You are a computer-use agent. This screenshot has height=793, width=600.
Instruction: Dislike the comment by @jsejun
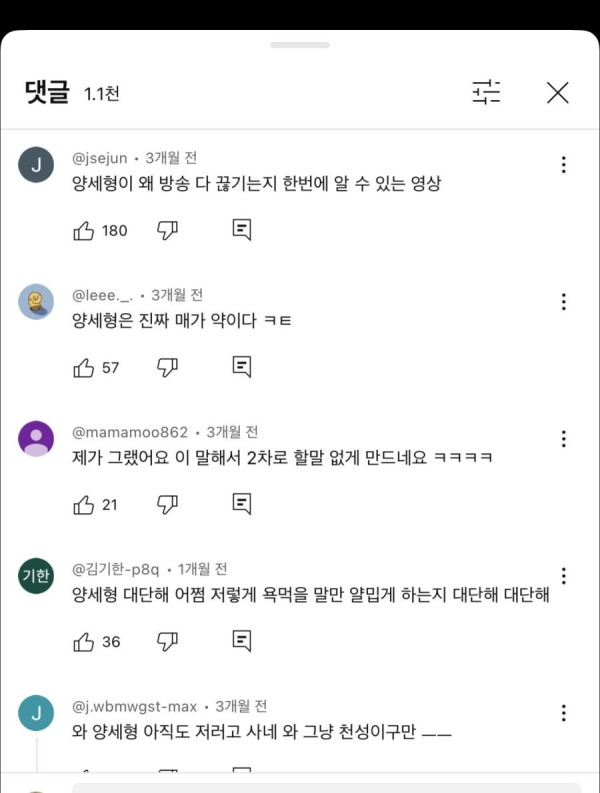pyautogui.click(x=167, y=230)
